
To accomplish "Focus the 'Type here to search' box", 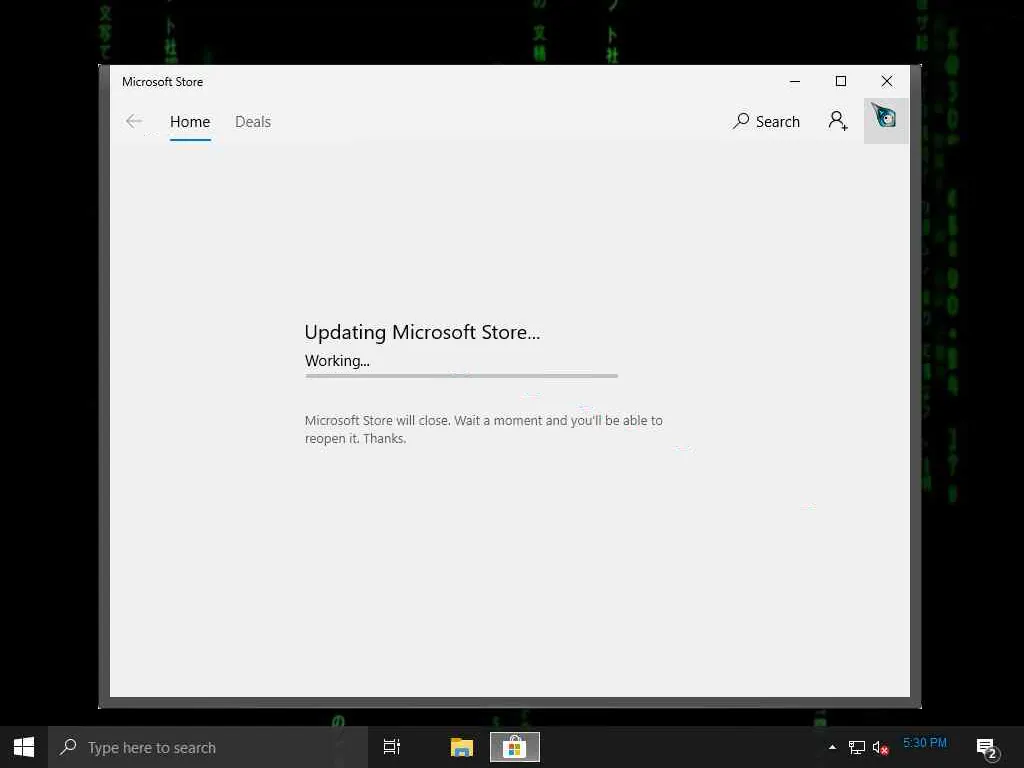I will coord(208,747).
